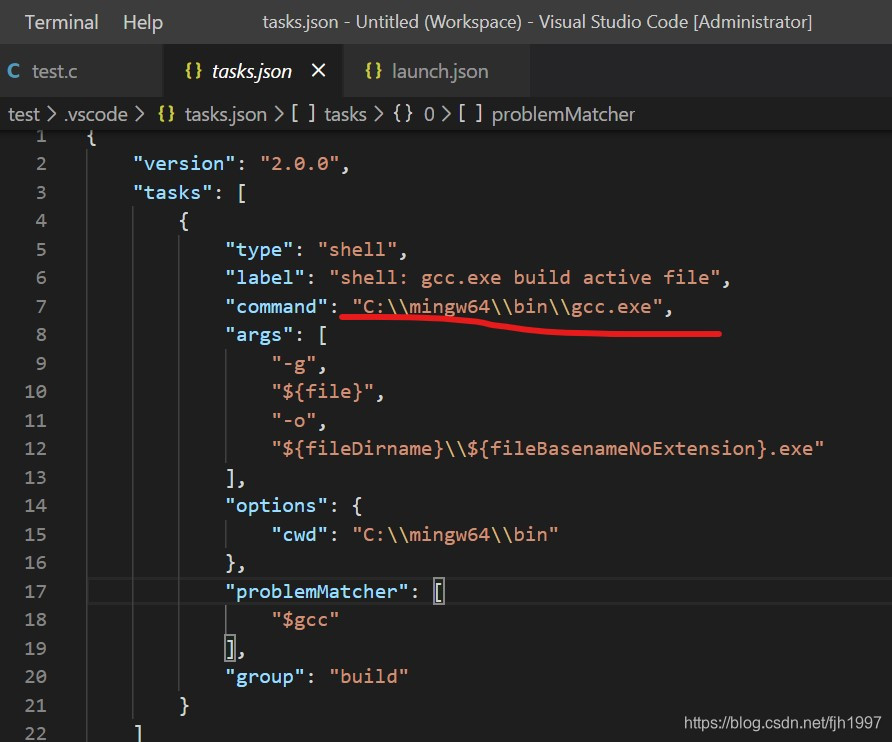This screenshot has height=742, width=892.
Task: Select .vscode folder in breadcrumb
Action: tap(96, 114)
